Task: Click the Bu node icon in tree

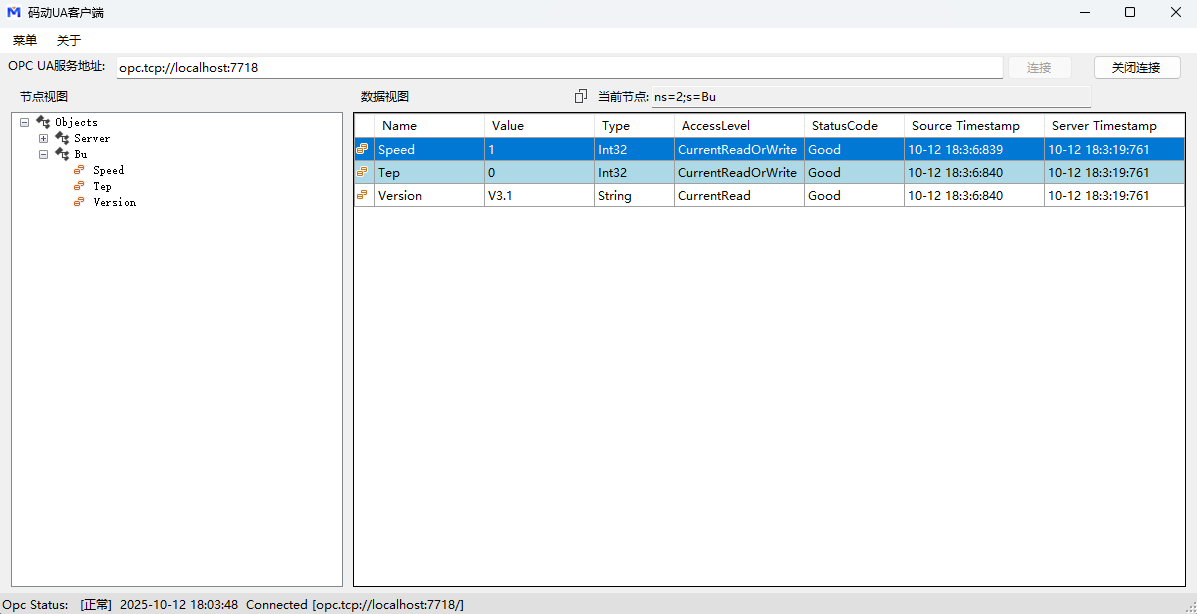Action: 62,154
